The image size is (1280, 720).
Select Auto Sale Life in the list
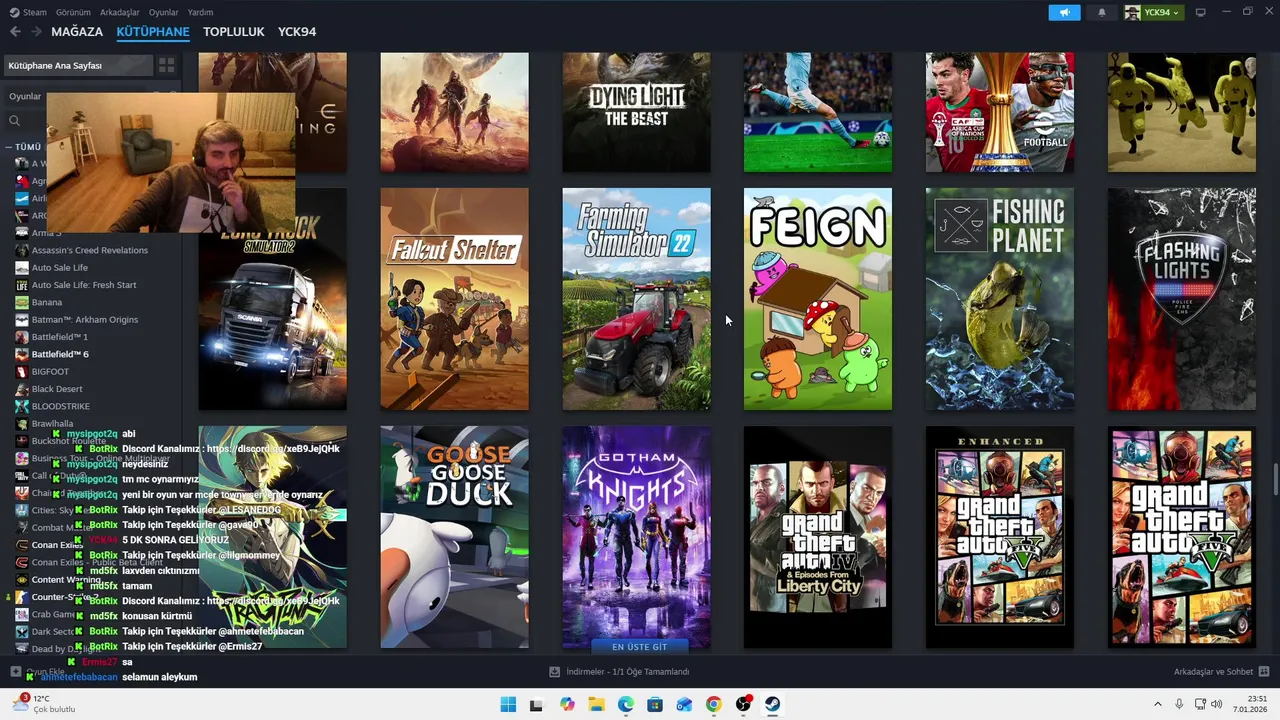point(60,267)
